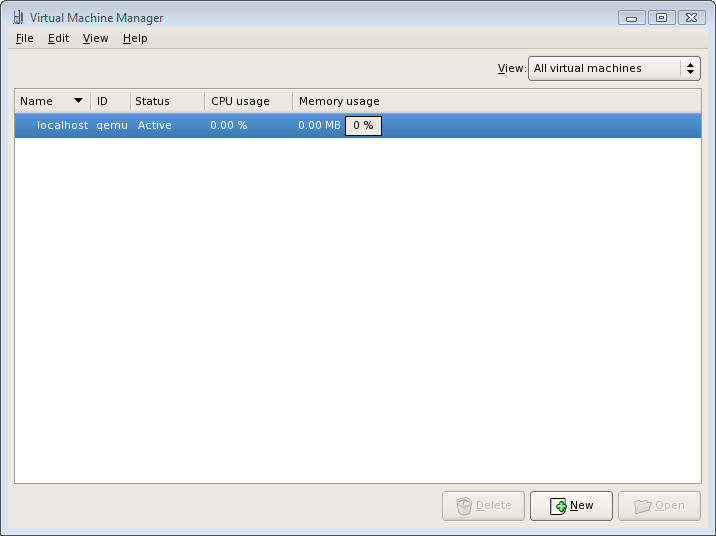Expand the All virtual machines dropdown
This screenshot has width=716, height=536.
pyautogui.click(x=614, y=68)
